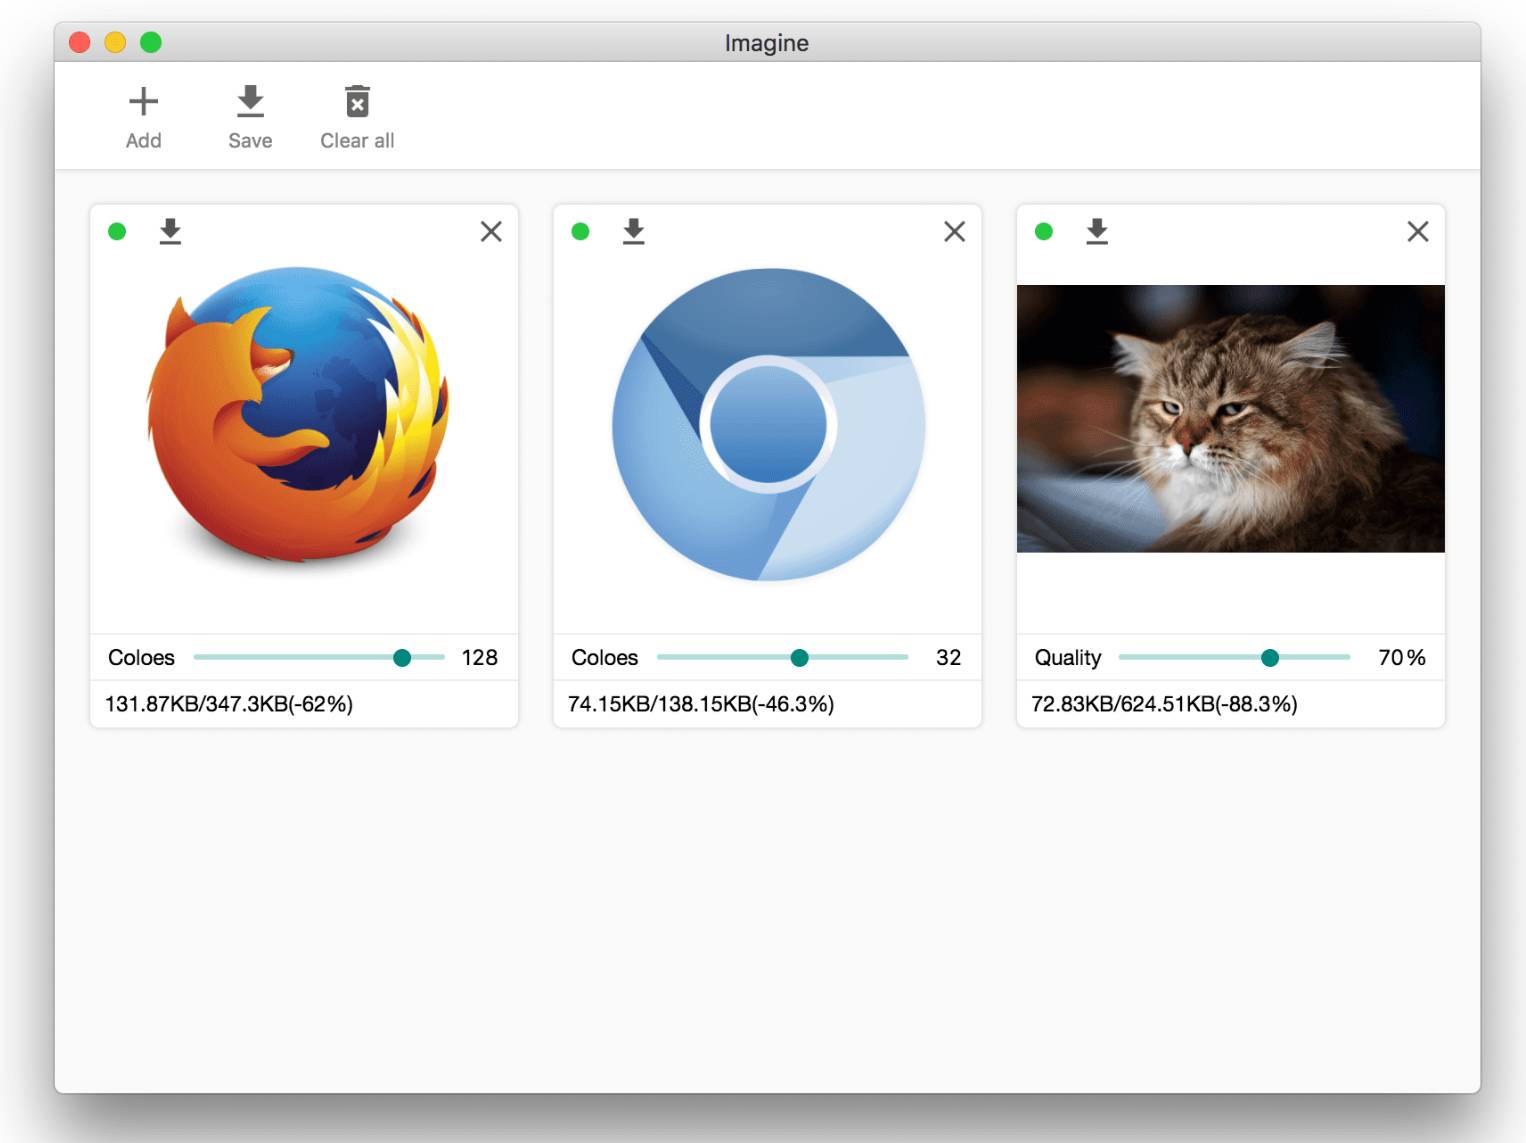Adjust the 32 colors slider handle
Image resolution: width=1526 pixels, height=1143 pixels.
coord(799,658)
